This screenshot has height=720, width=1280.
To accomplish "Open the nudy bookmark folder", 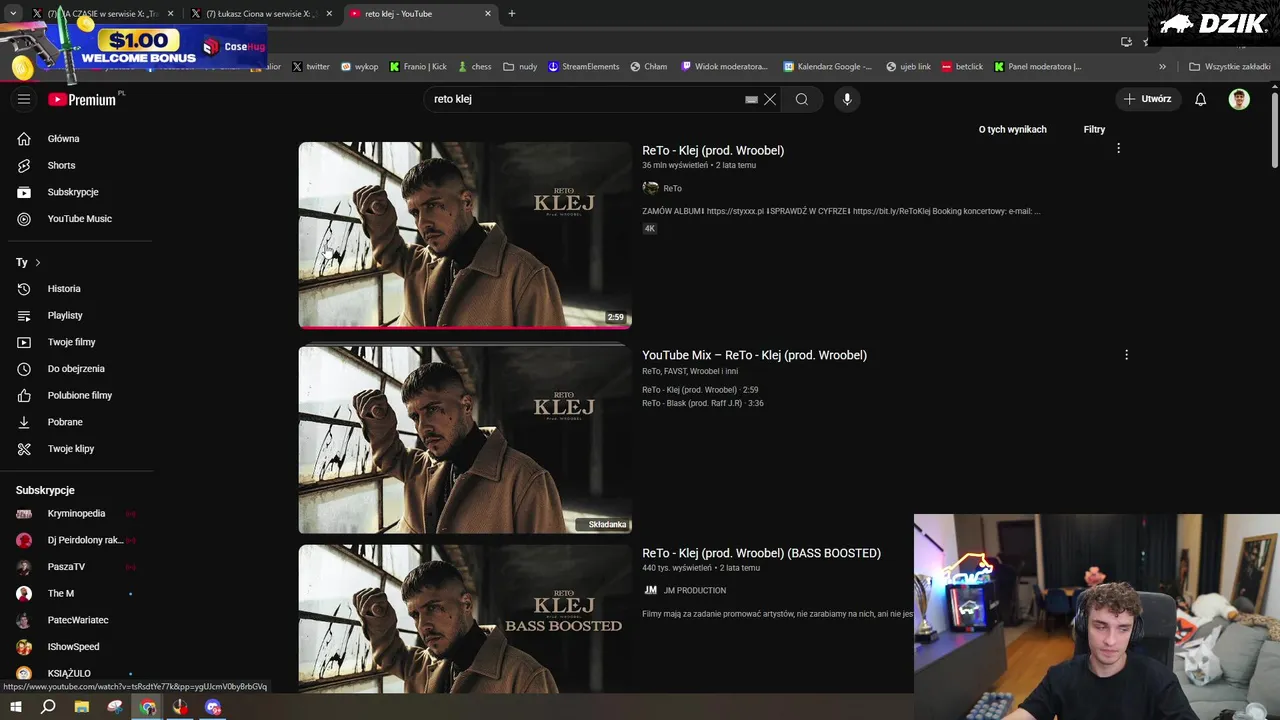I will click(520, 67).
